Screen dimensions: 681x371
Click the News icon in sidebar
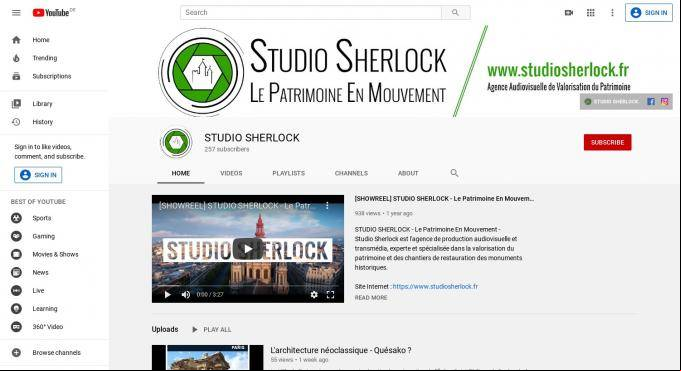16,272
